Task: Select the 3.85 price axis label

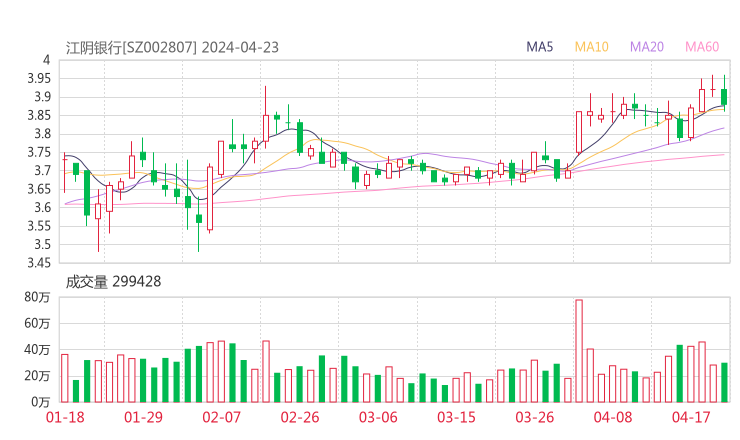Action: [x=39, y=115]
